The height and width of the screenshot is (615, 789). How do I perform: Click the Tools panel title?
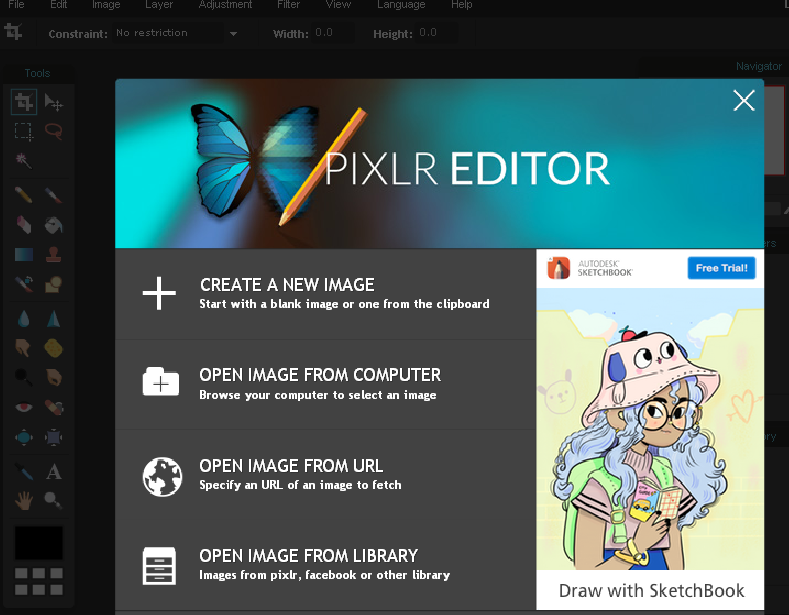[x=37, y=73]
